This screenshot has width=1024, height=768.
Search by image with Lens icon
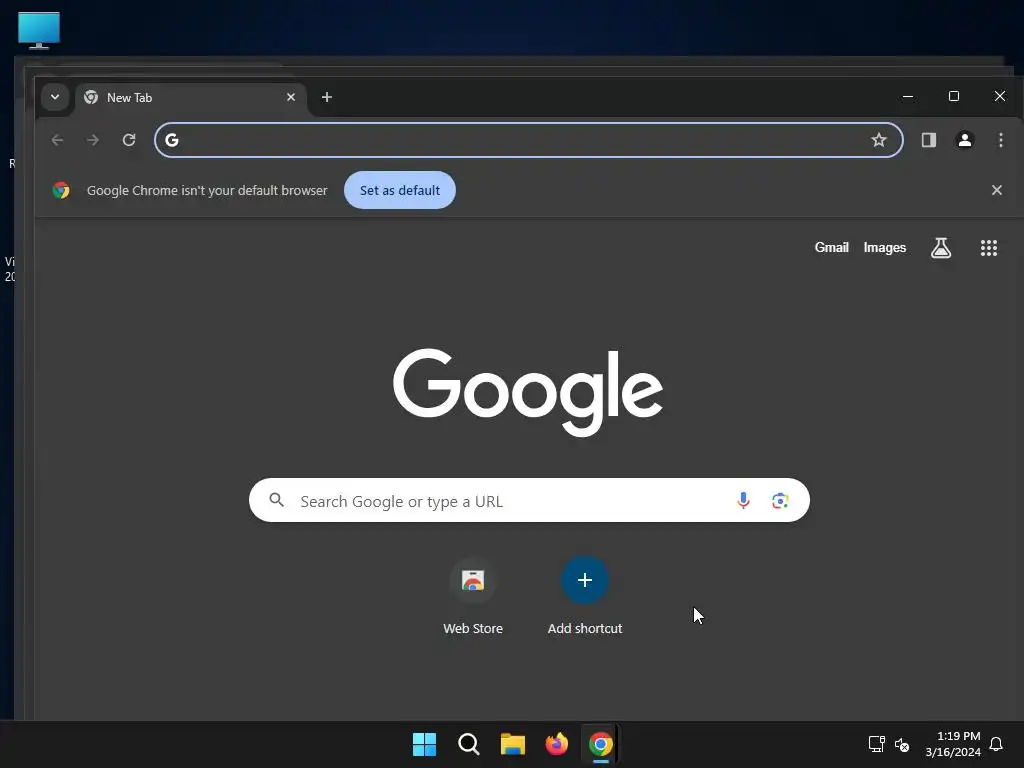(x=780, y=500)
